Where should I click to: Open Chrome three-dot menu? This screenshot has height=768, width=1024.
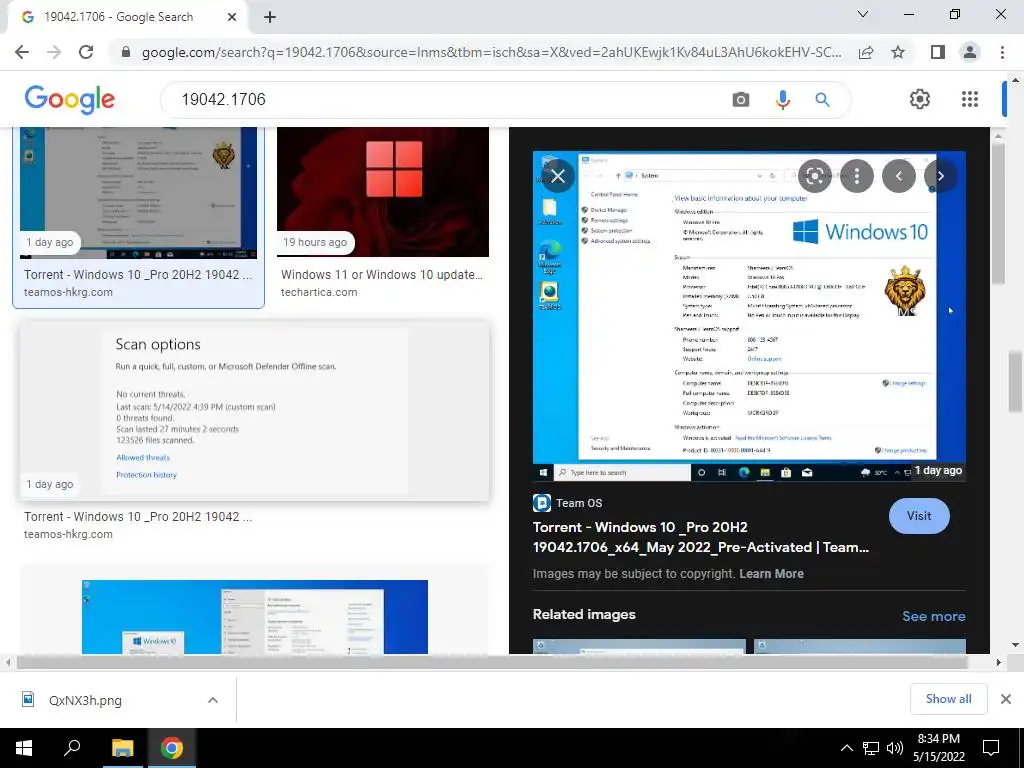click(x=1002, y=52)
